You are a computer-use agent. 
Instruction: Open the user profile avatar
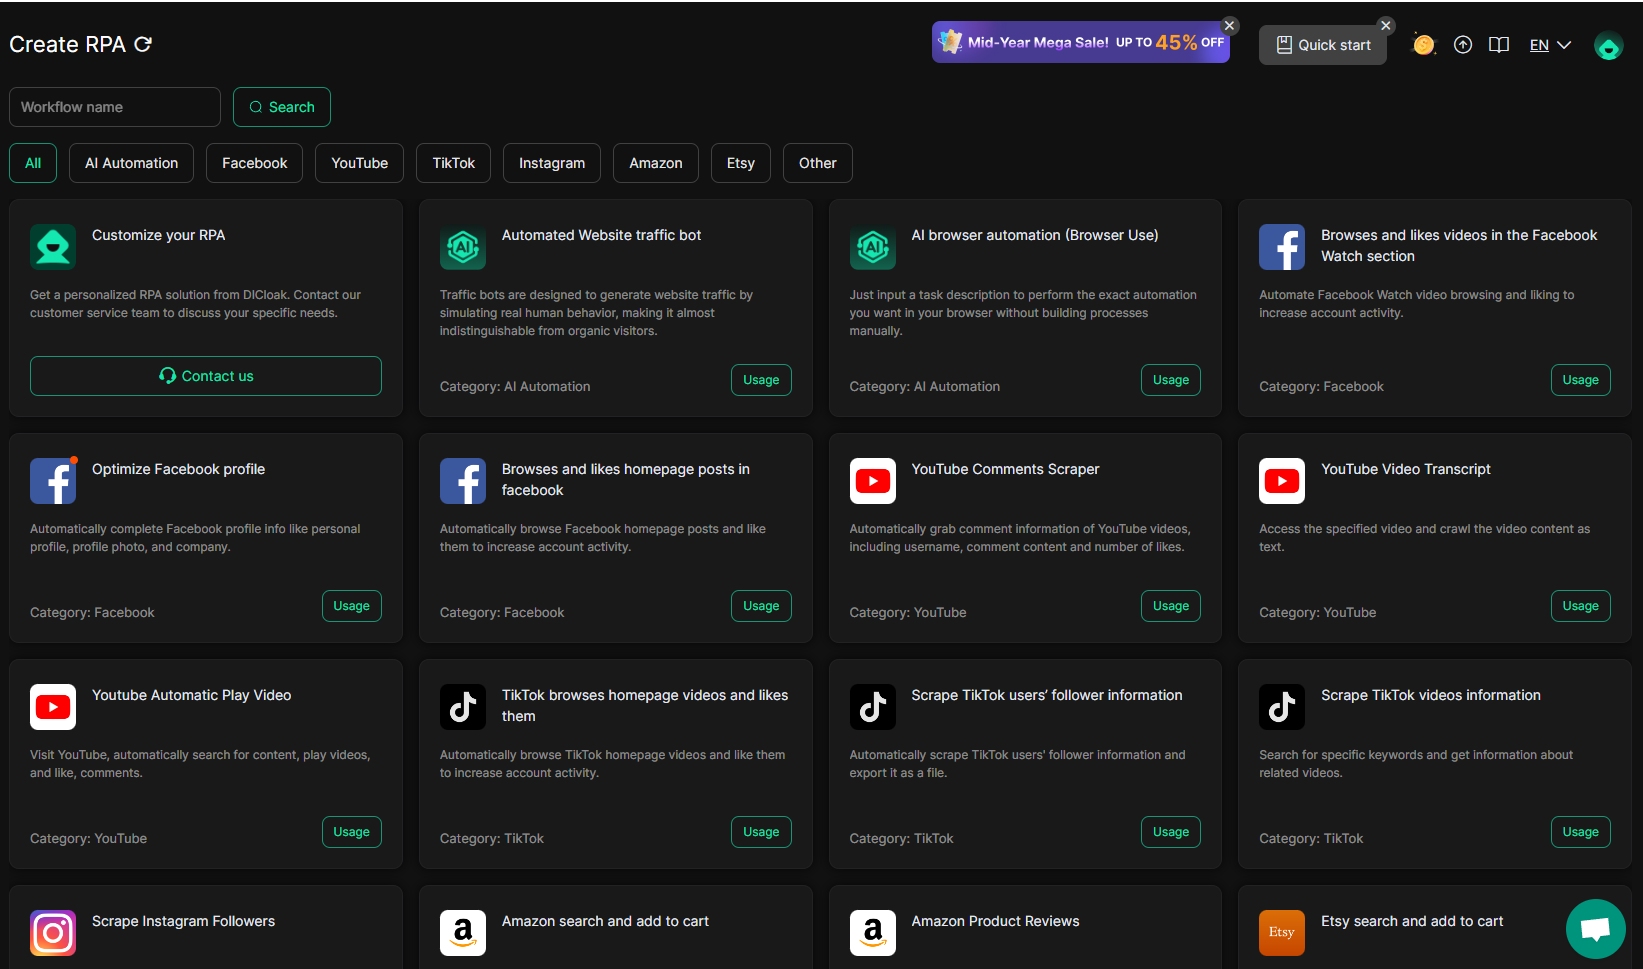(x=1608, y=46)
